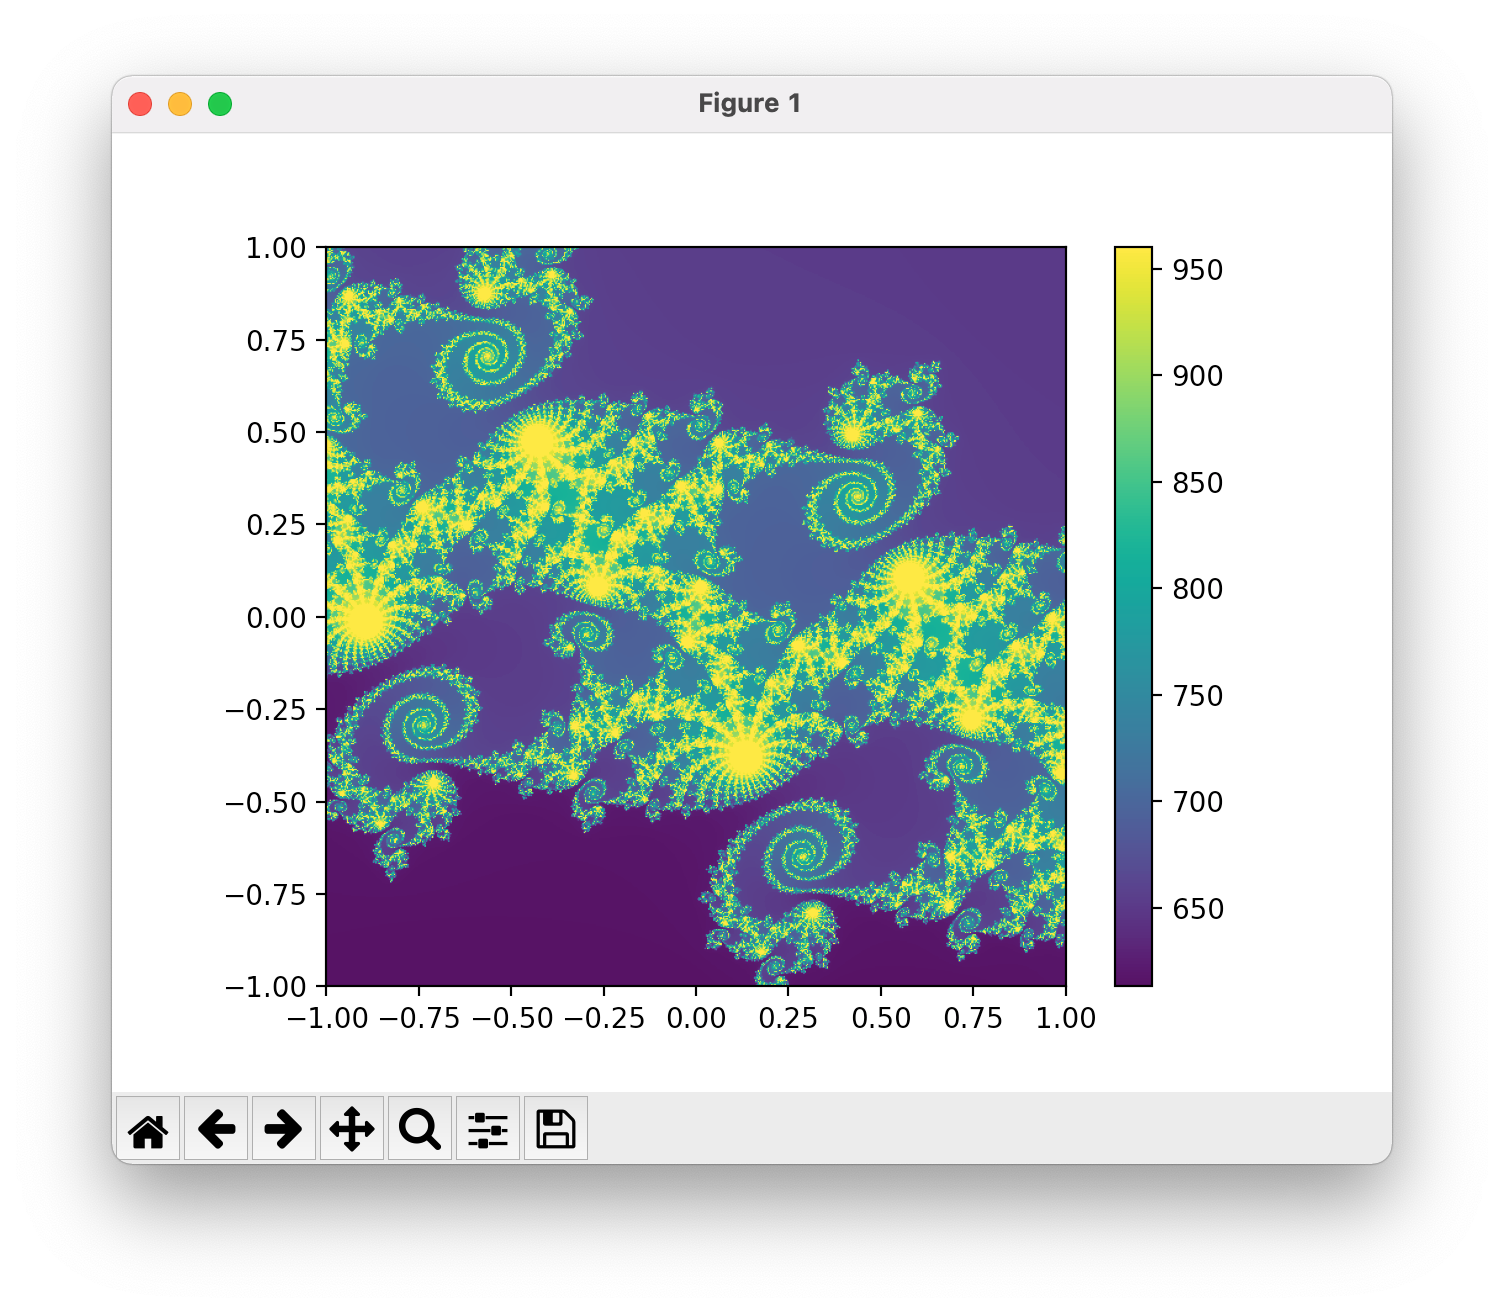Image resolution: width=1504 pixels, height=1312 pixels.
Task: Go forward to next view with right arrow
Action: [x=284, y=1129]
